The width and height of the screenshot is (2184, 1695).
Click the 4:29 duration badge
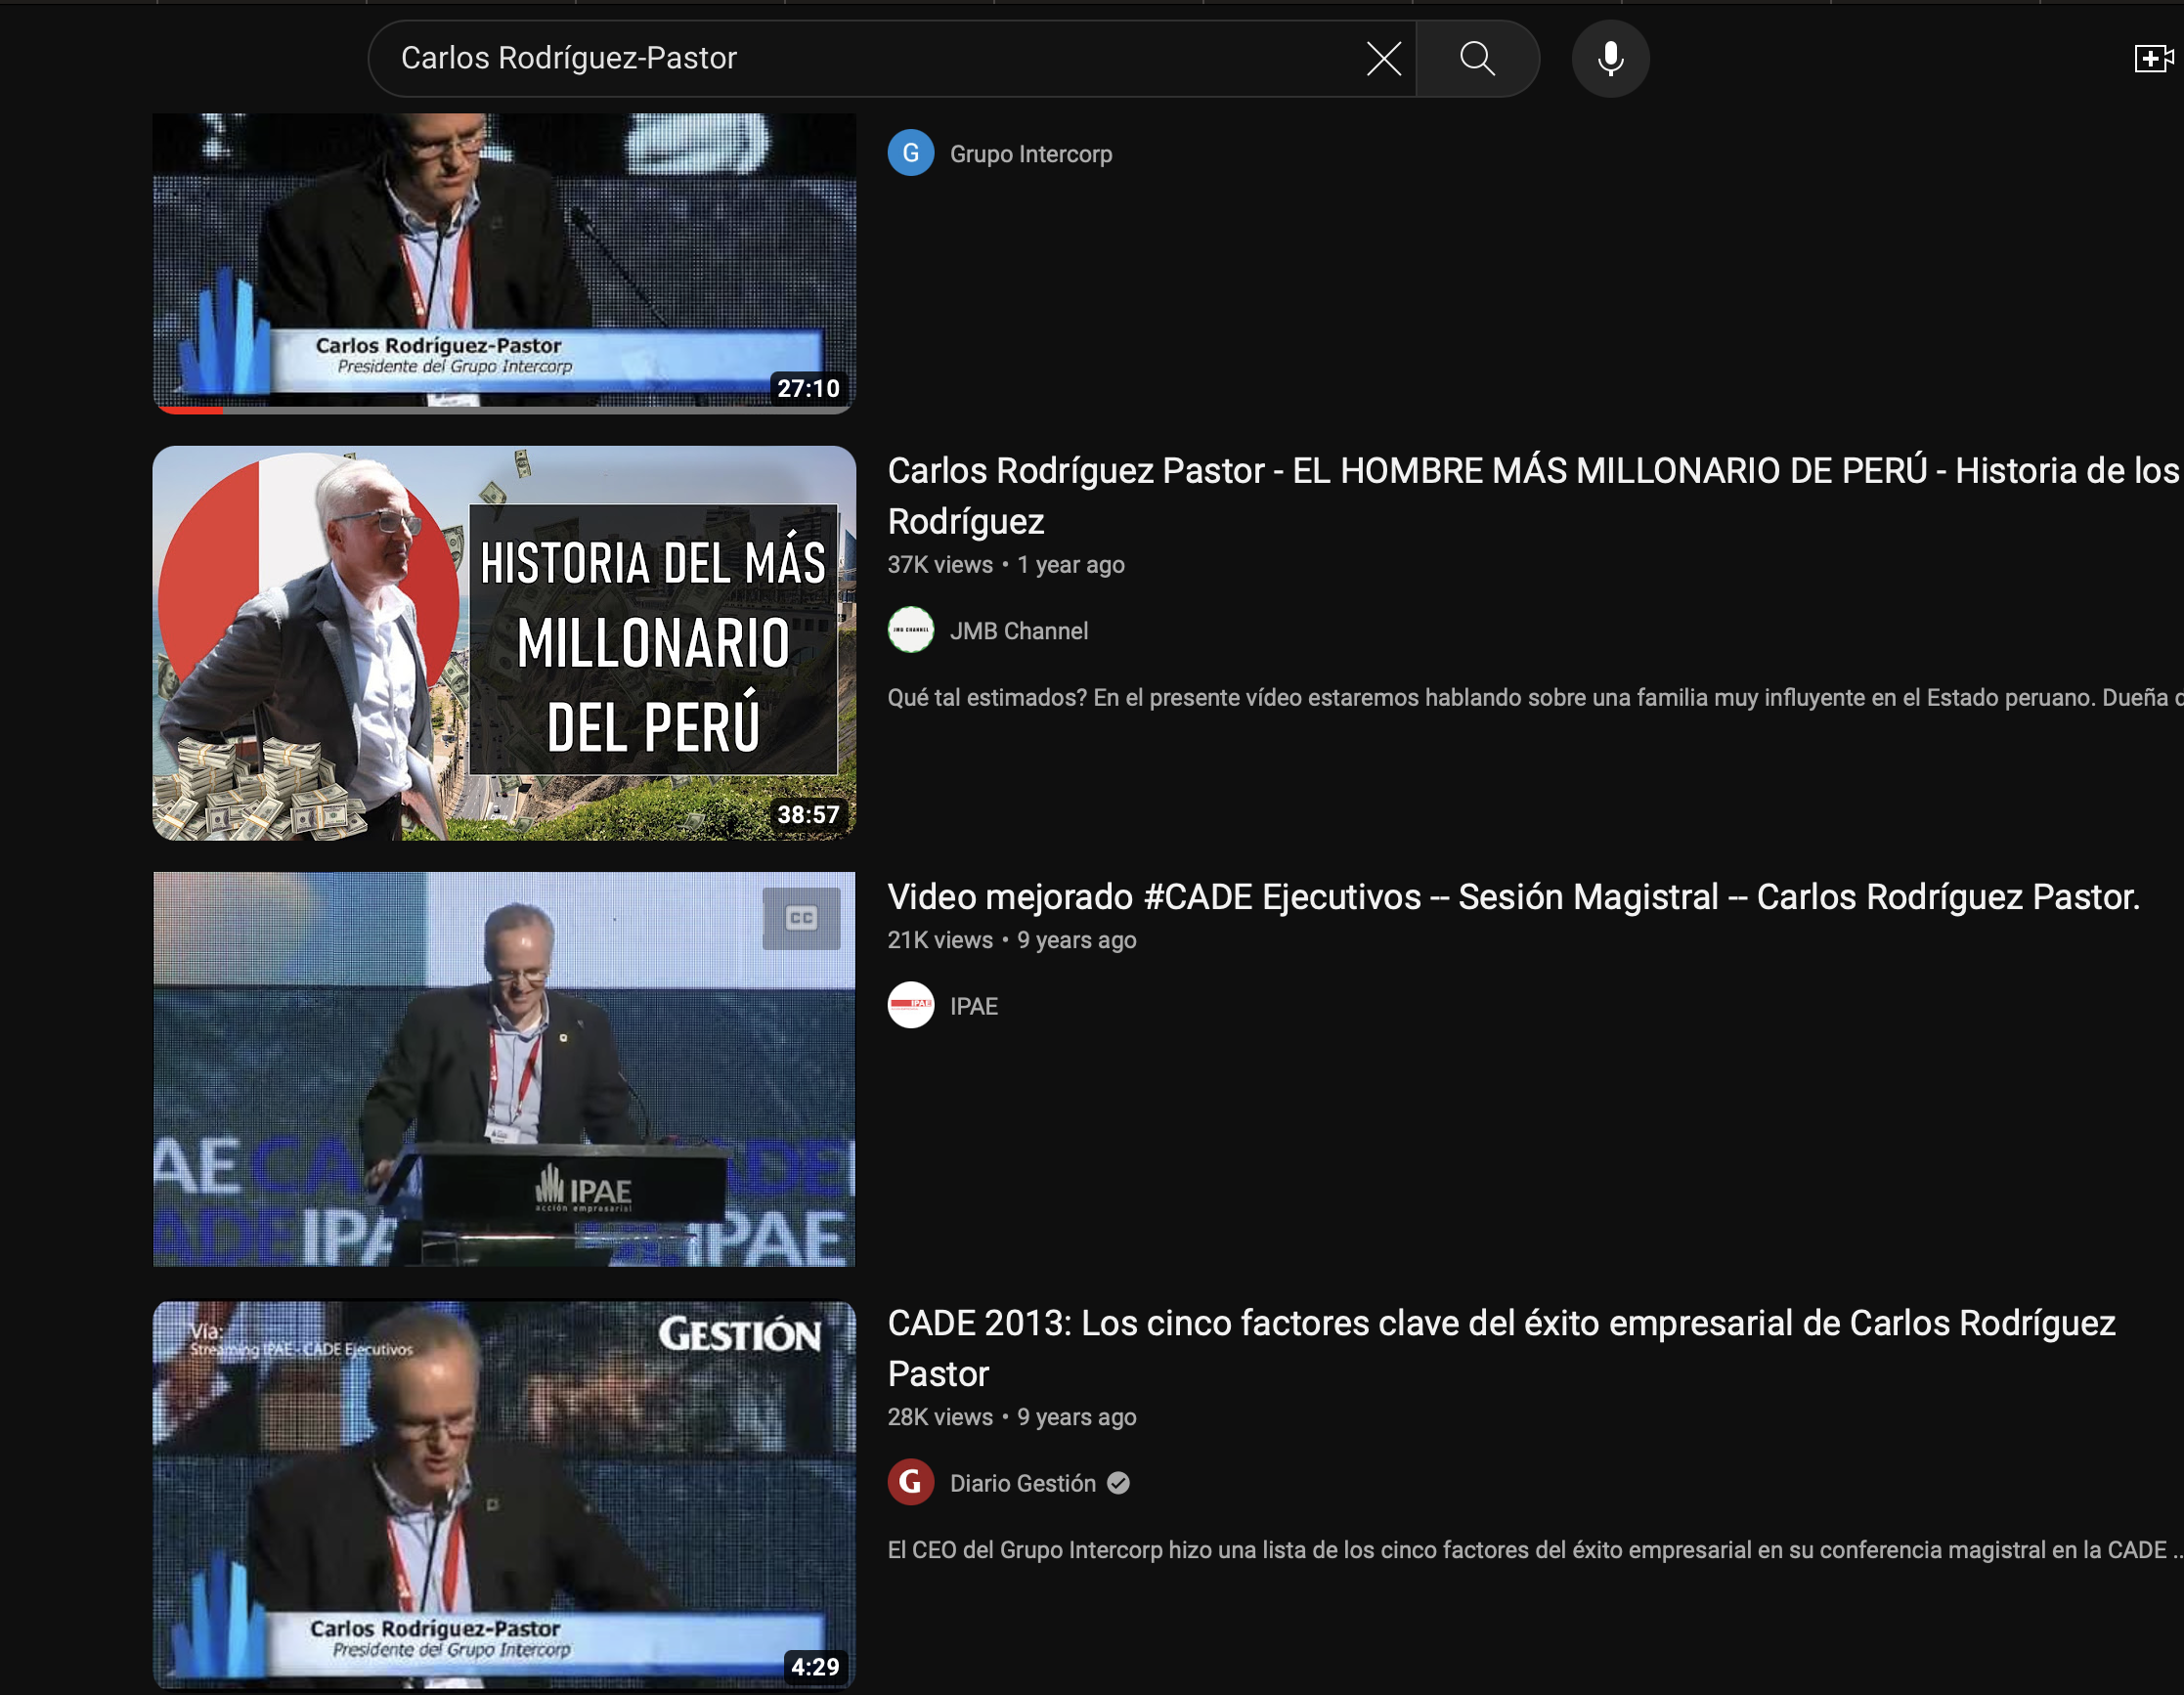pyautogui.click(x=815, y=1666)
